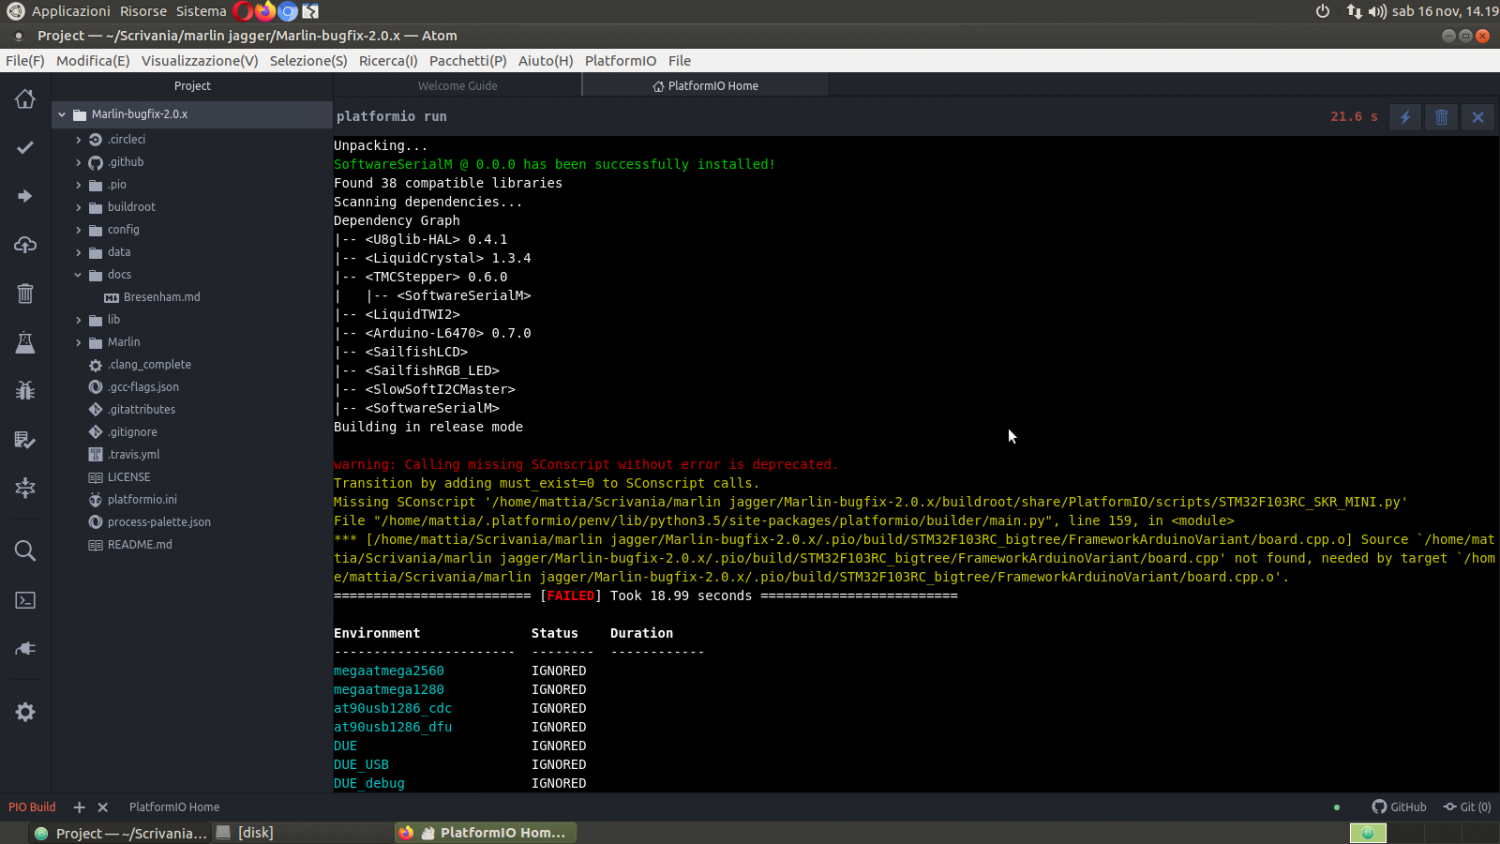Open PlatformIO Home from the left toolbar

(25, 99)
